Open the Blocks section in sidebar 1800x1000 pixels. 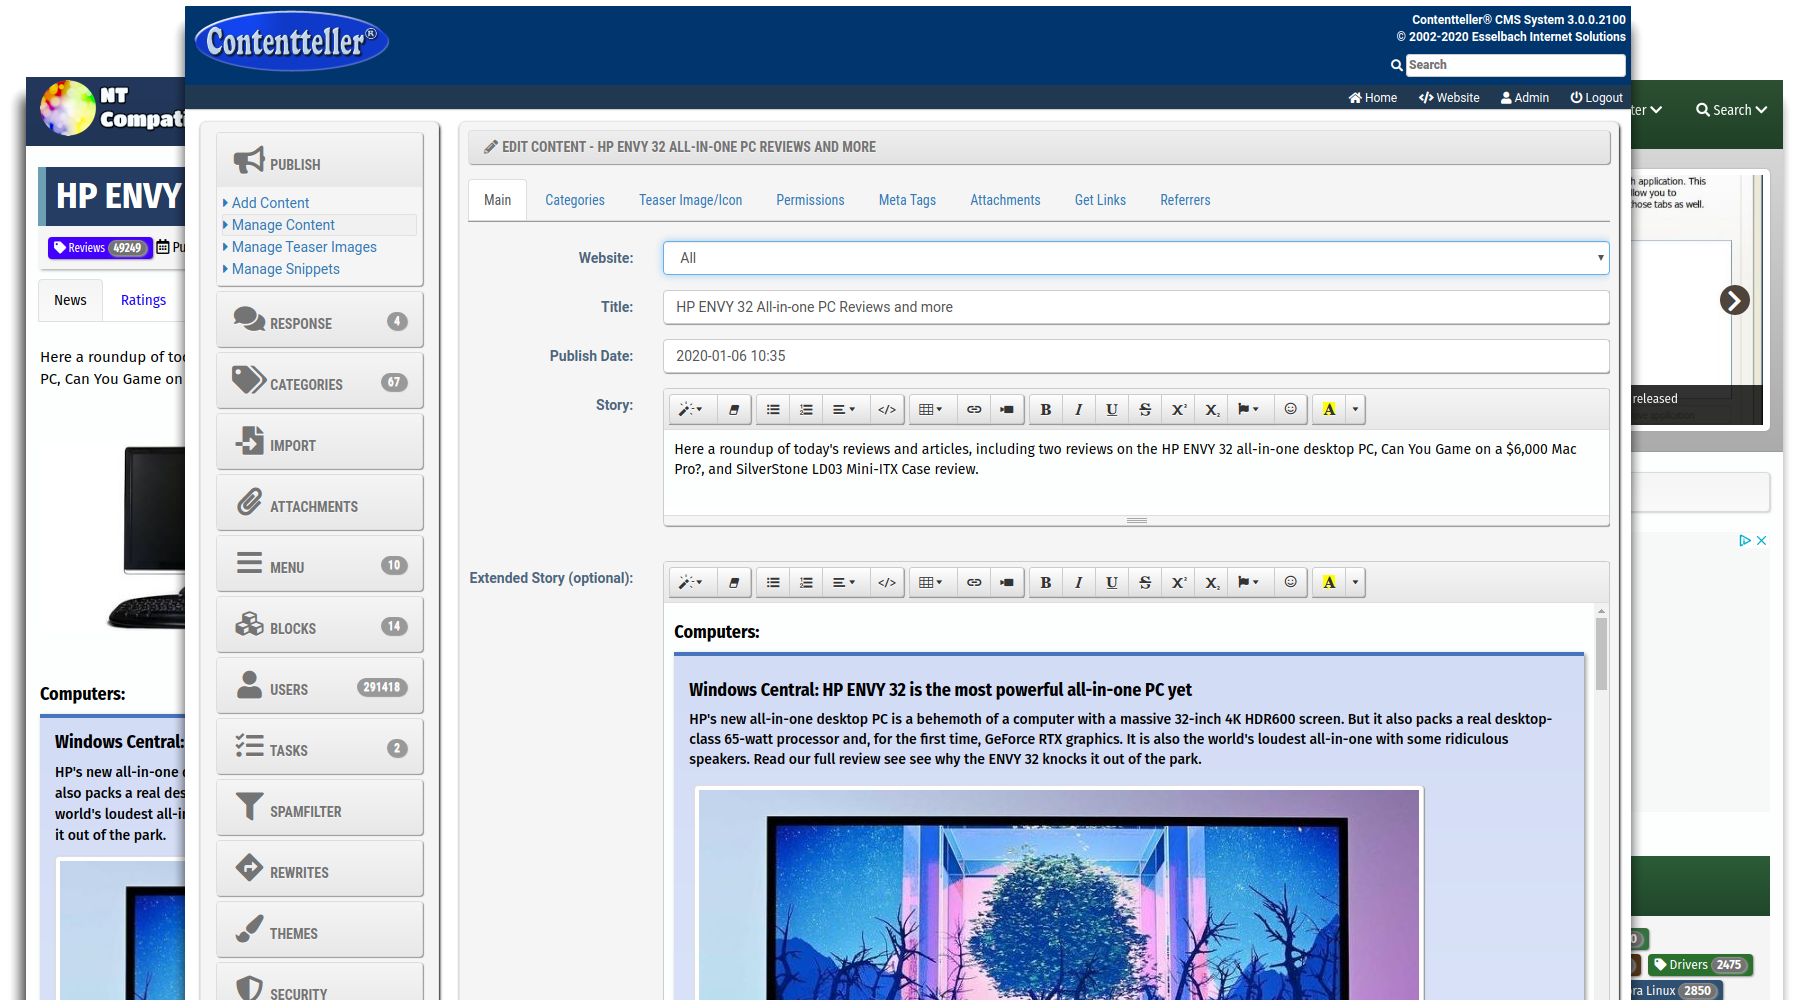coord(320,626)
